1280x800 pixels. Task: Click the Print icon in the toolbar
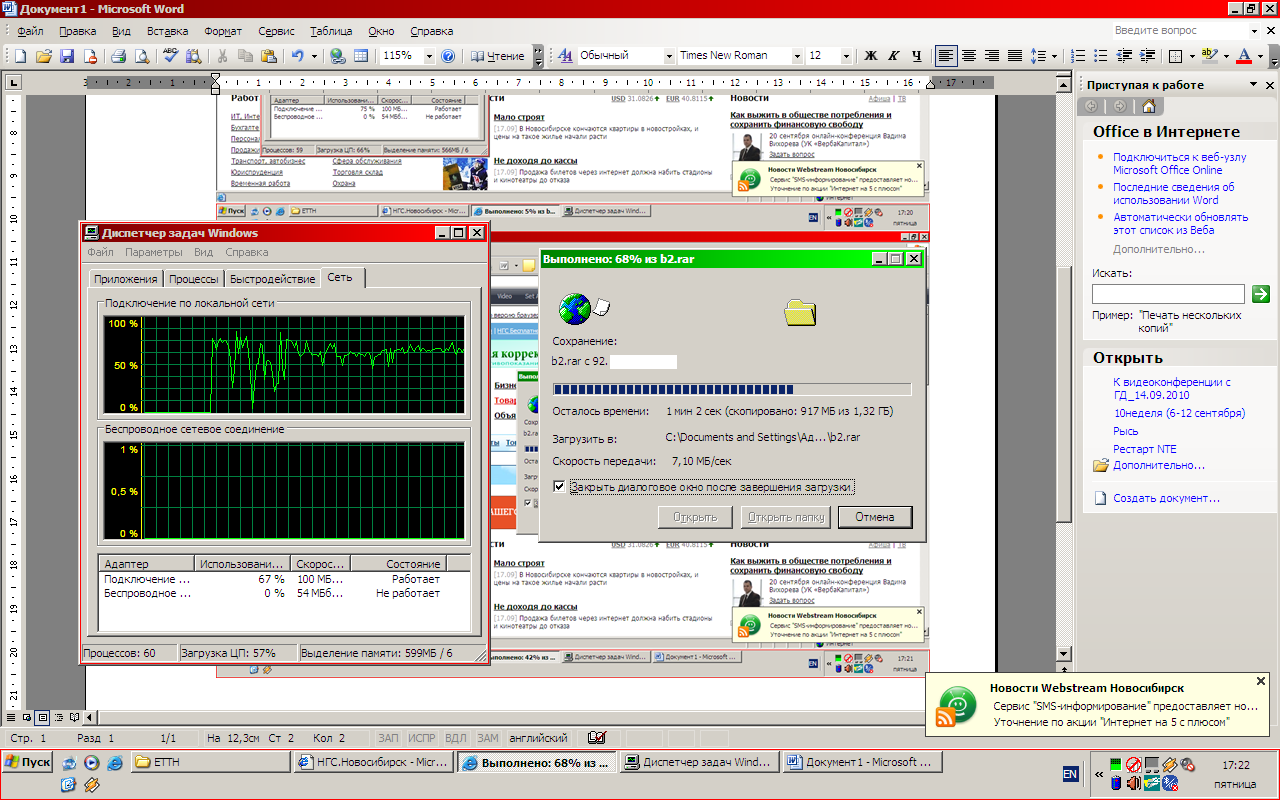click(x=118, y=56)
